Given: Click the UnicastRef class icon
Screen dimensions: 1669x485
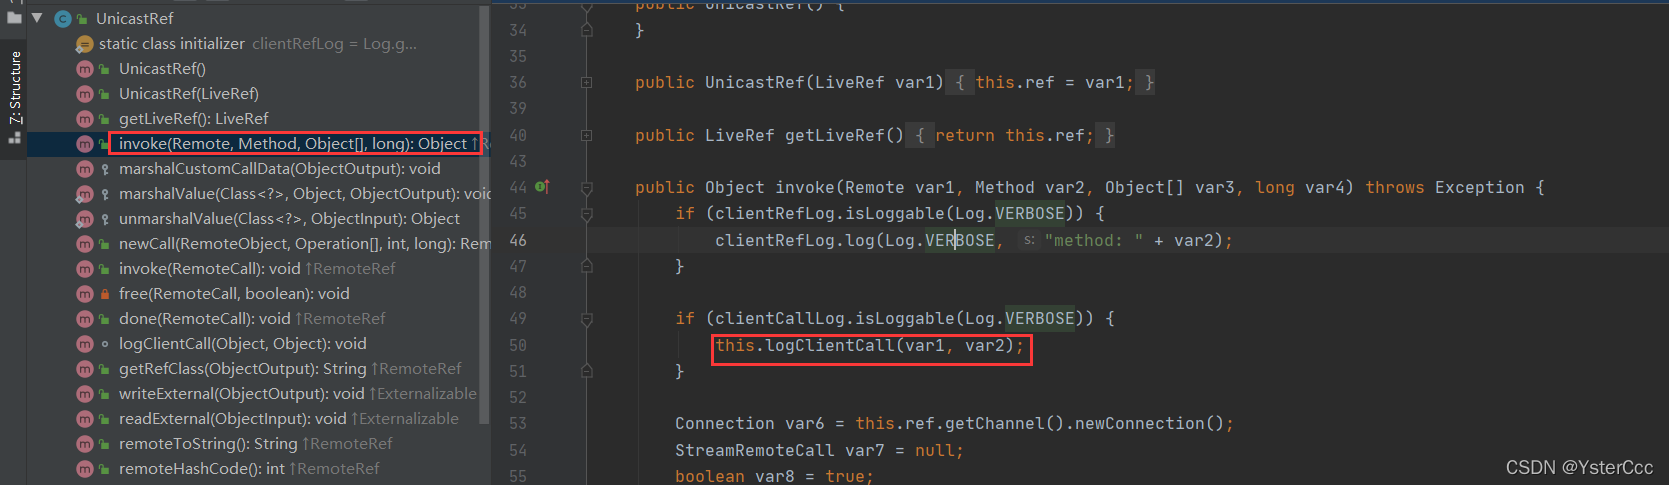Looking at the screenshot, I should (63, 18).
